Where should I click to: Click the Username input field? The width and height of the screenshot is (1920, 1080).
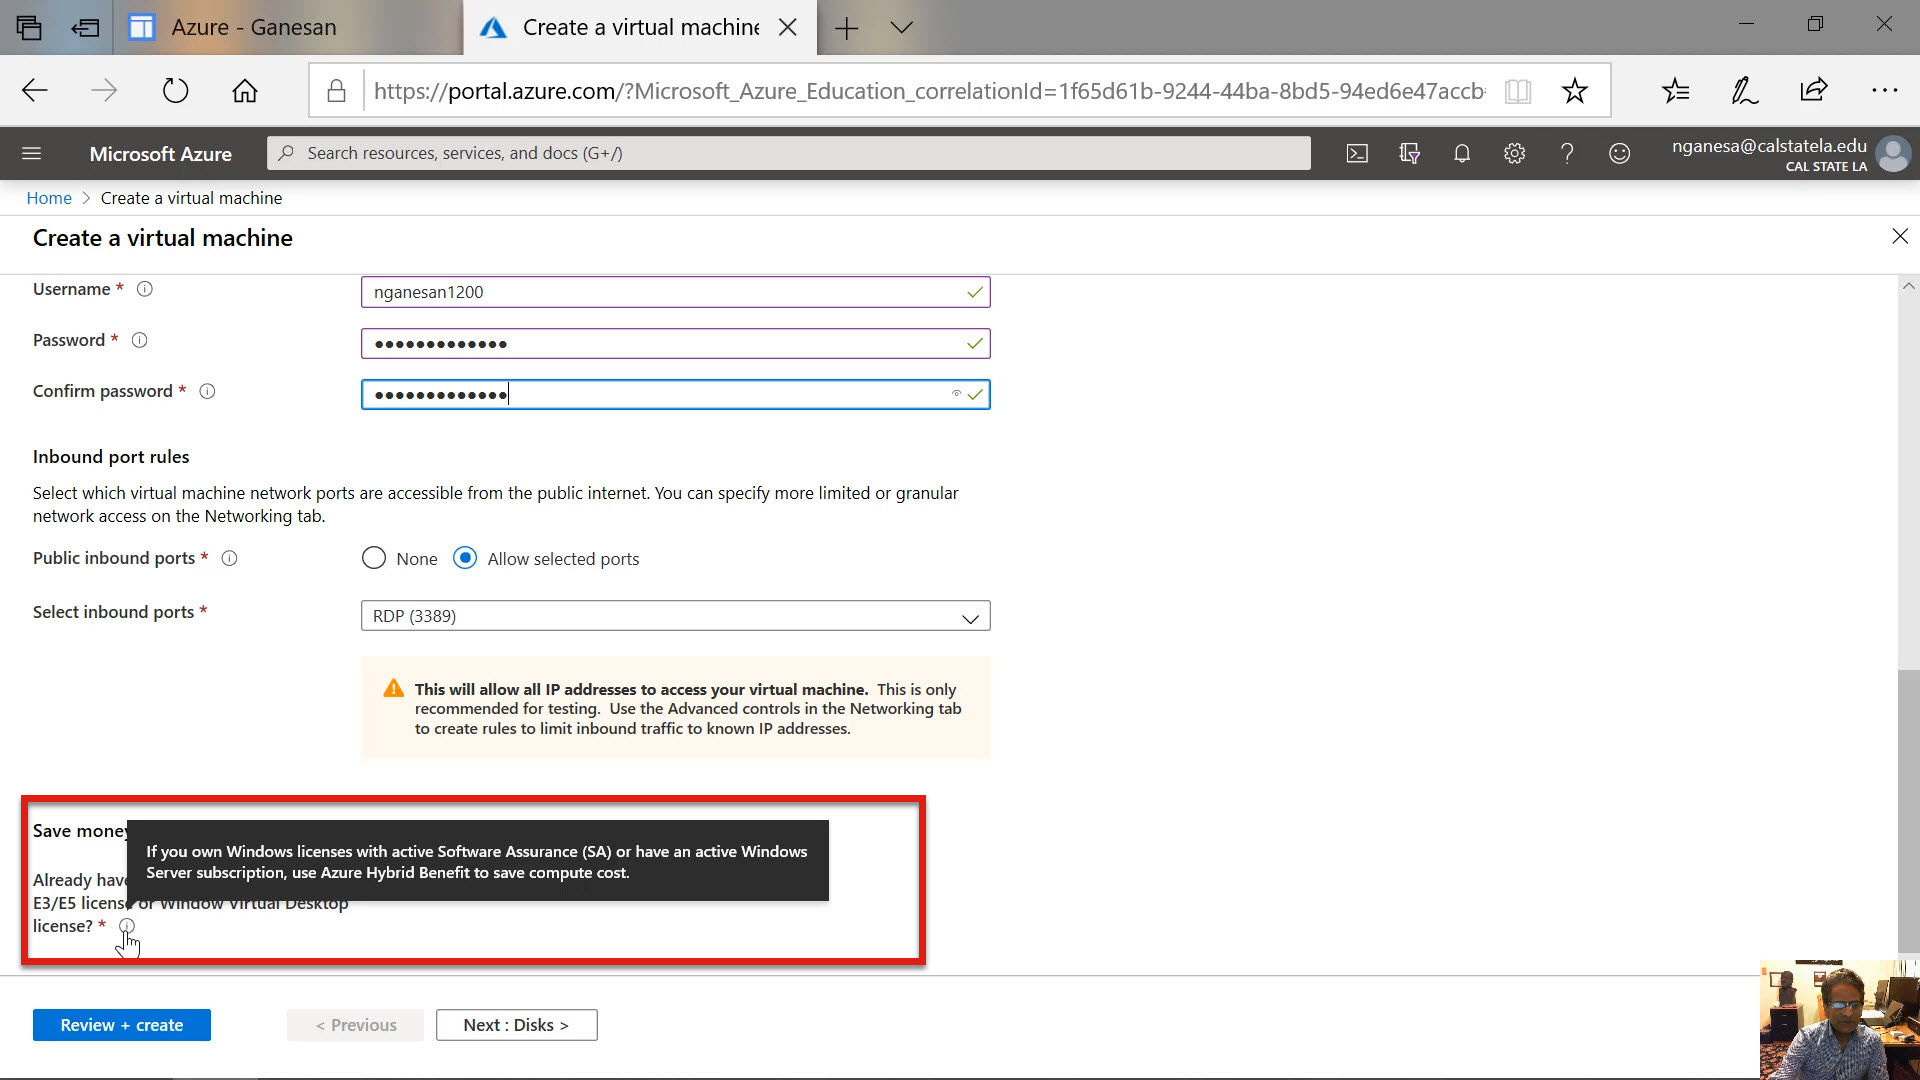[x=660, y=292]
